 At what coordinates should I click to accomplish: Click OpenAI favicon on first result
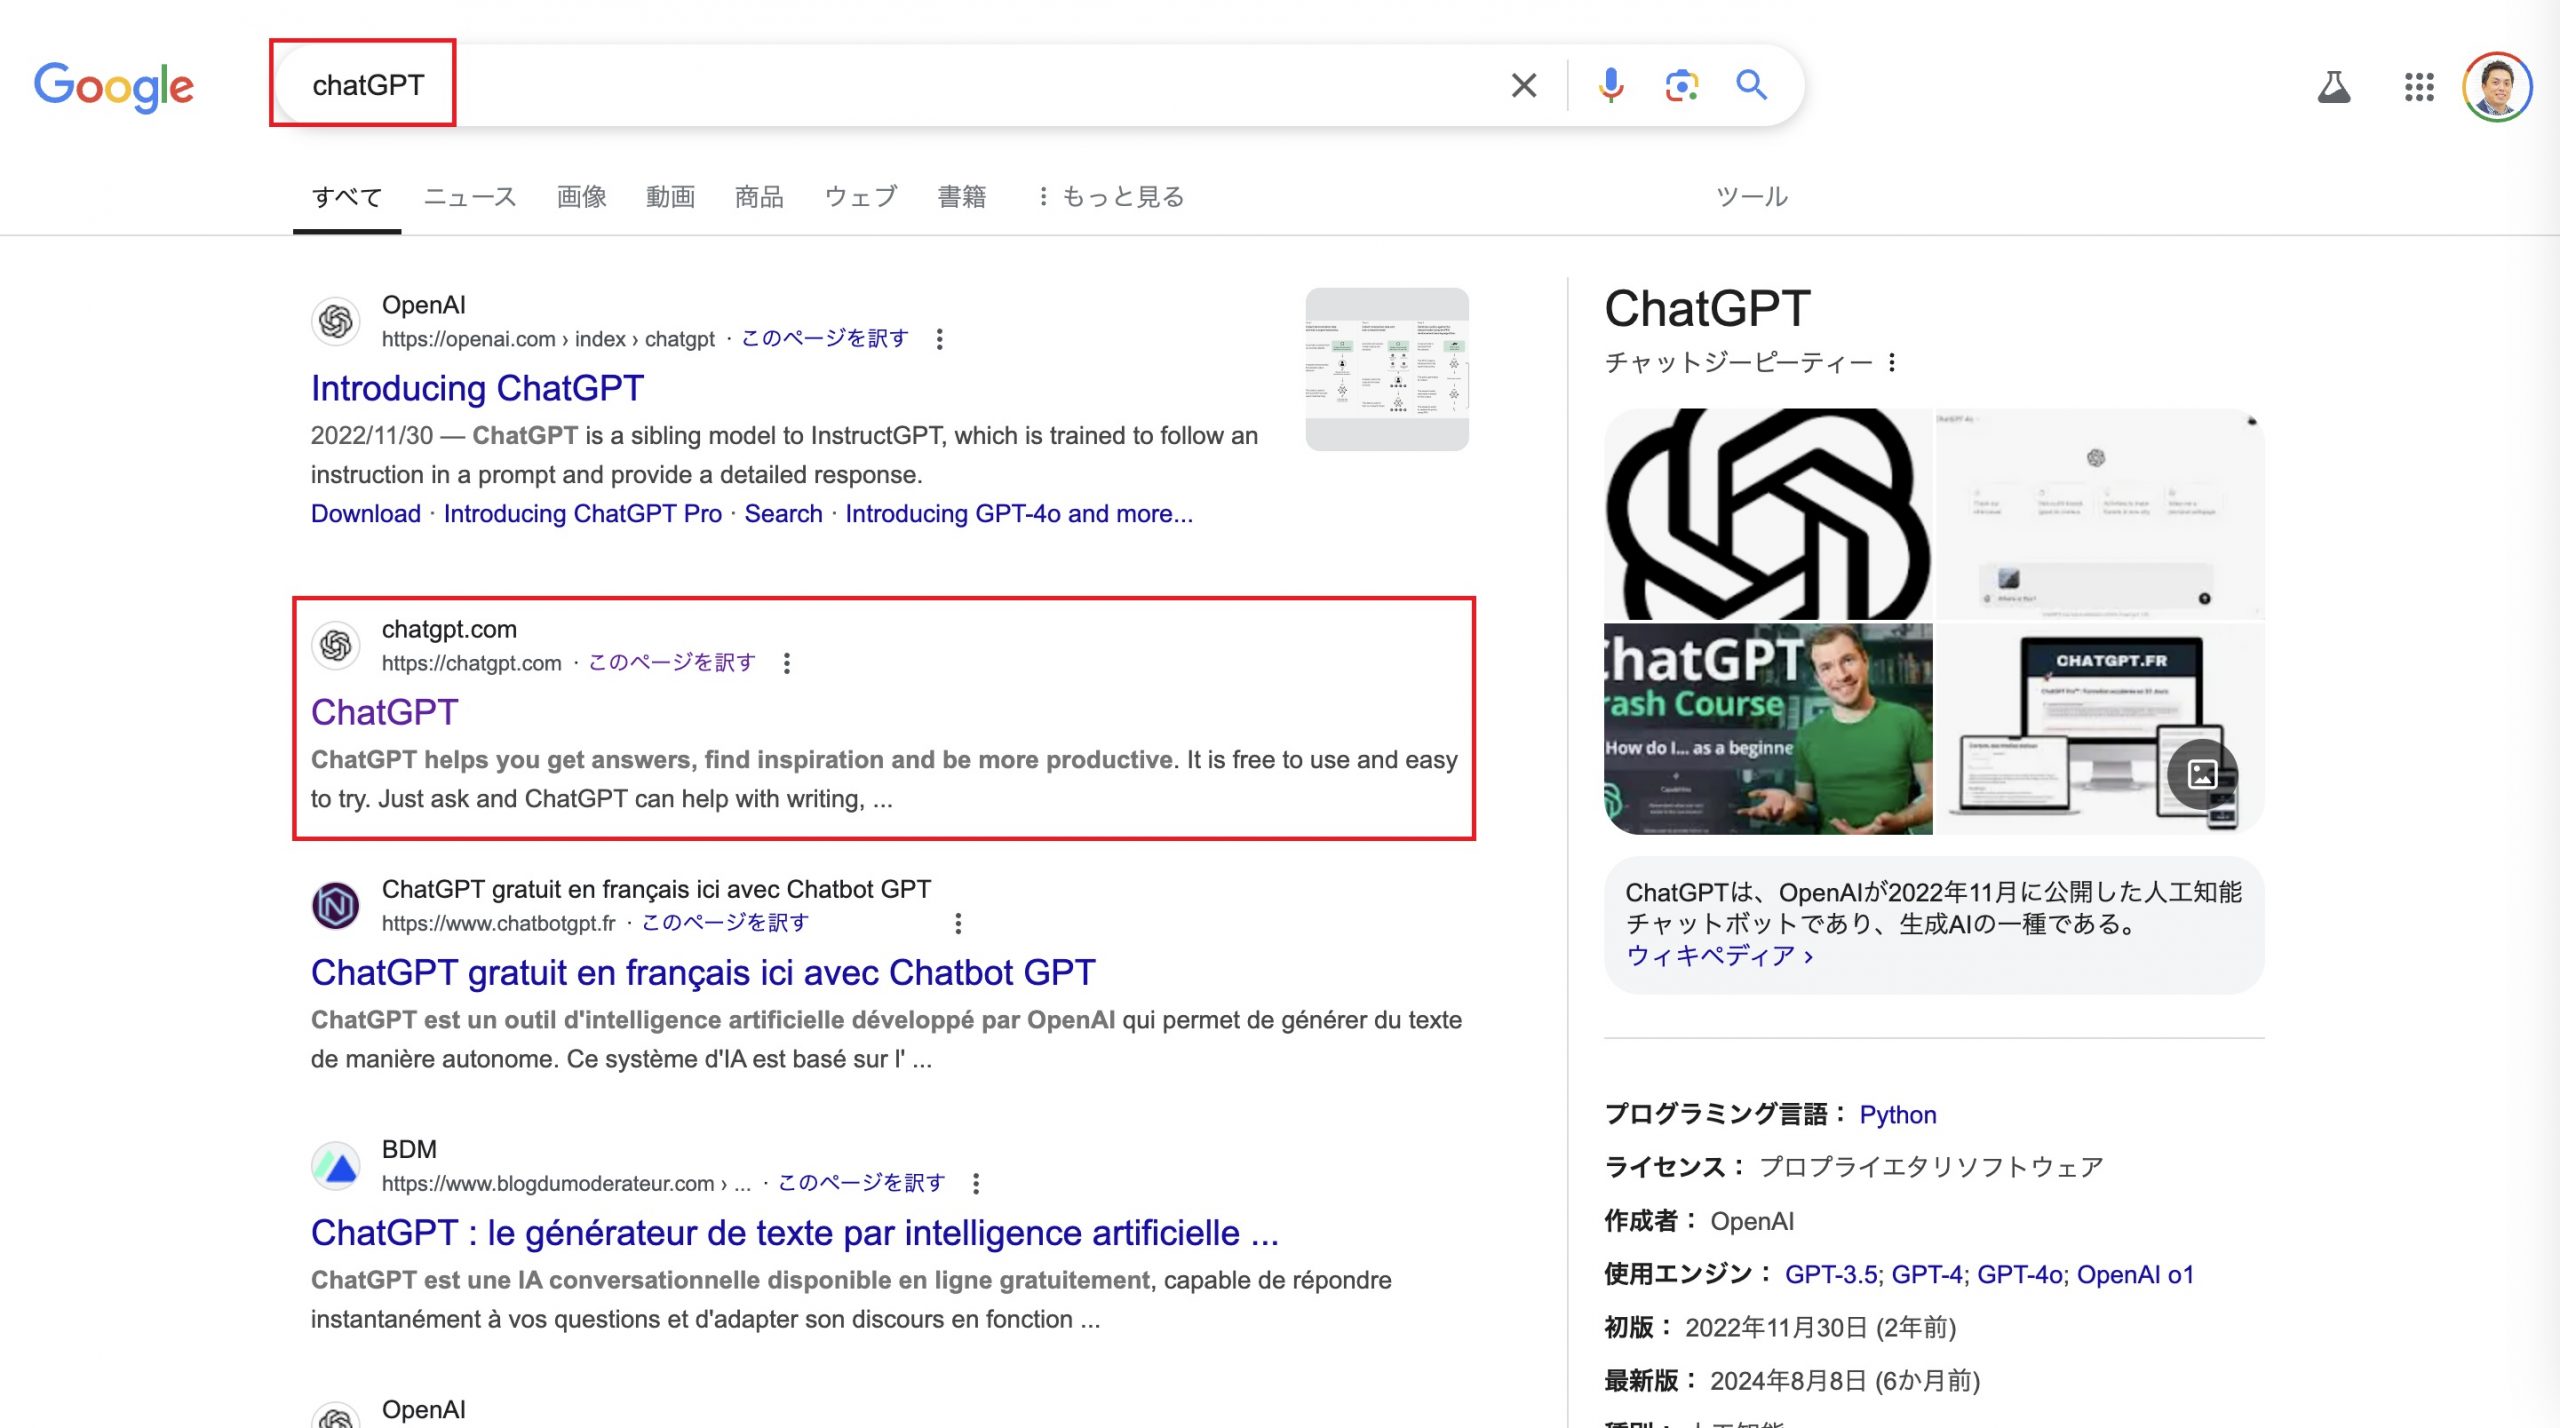(336, 321)
